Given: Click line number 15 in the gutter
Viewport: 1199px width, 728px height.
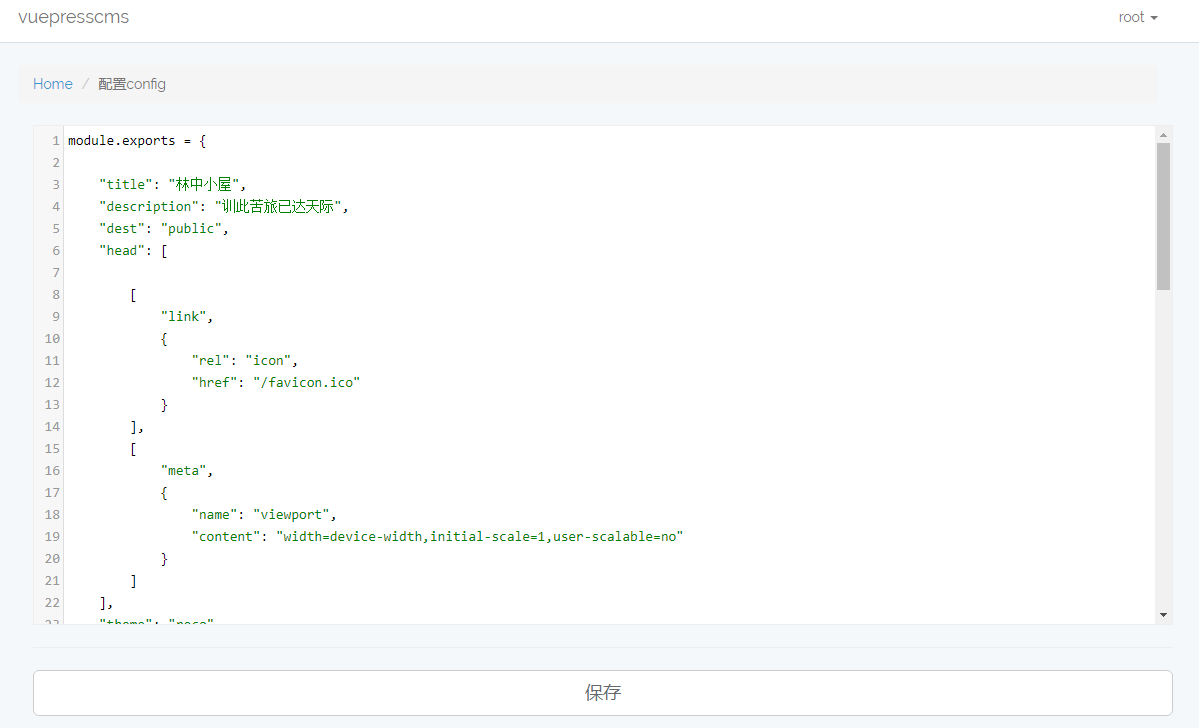Looking at the screenshot, I should (52, 448).
